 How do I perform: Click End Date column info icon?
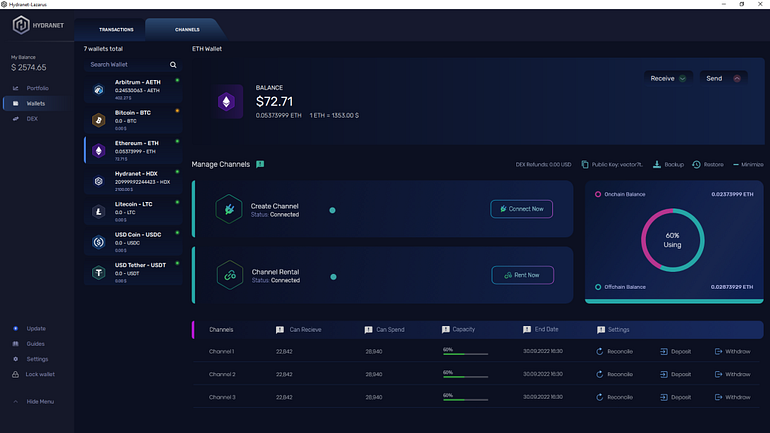(527, 329)
